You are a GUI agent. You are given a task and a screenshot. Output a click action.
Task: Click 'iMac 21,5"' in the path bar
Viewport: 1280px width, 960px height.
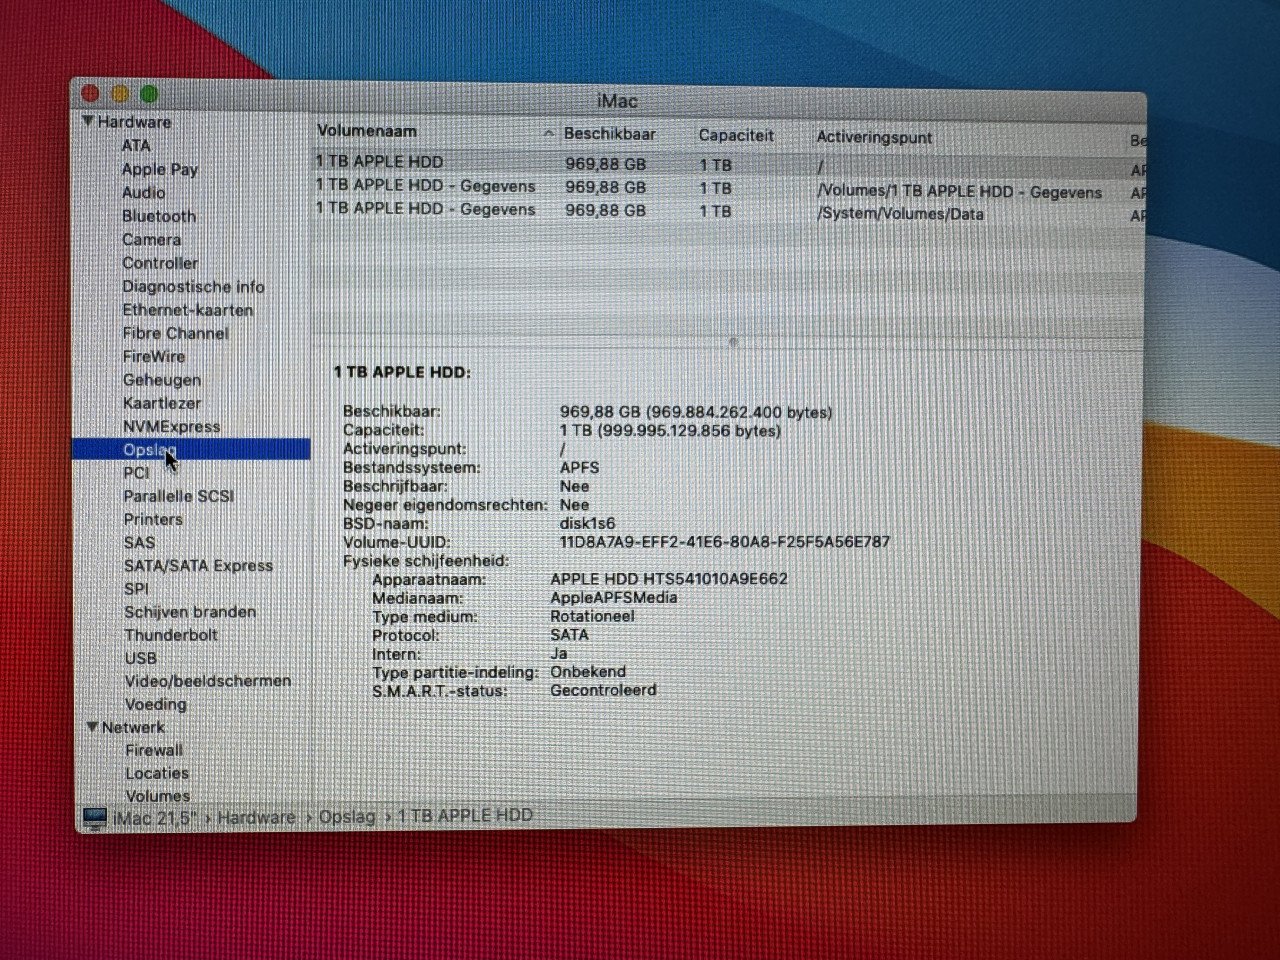tap(155, 818)
